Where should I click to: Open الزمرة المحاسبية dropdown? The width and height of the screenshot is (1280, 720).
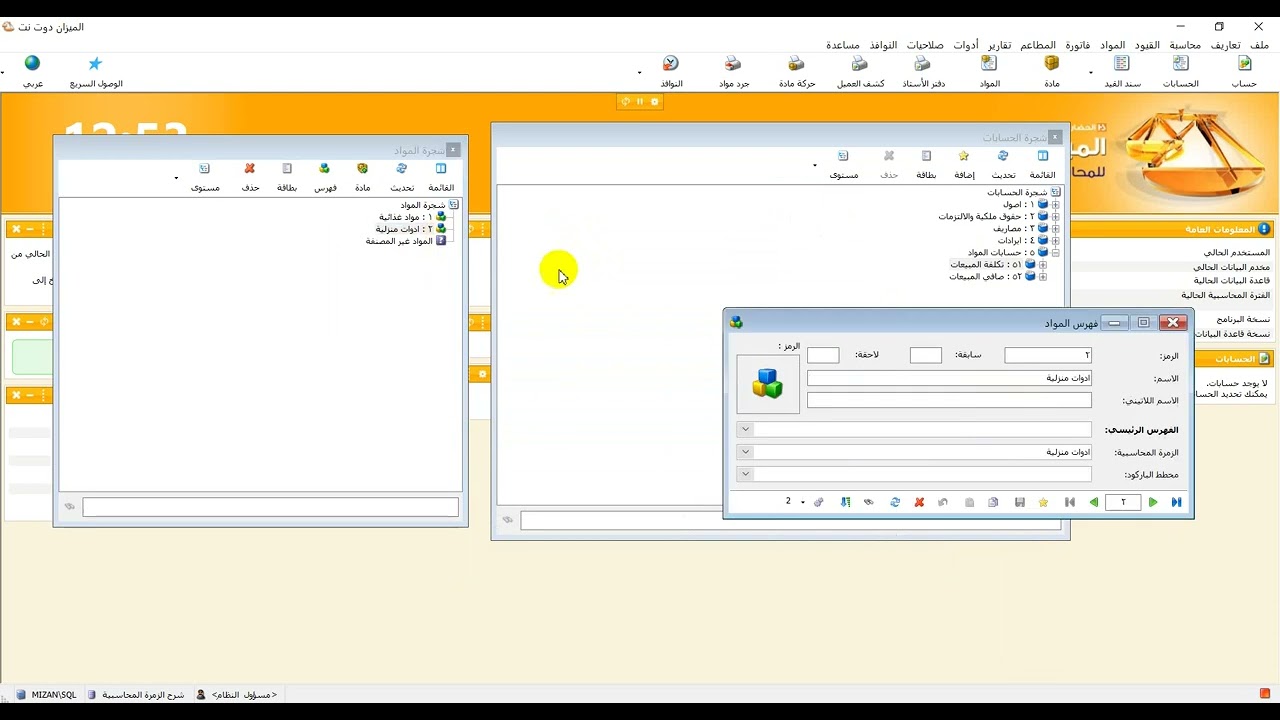tap(745, 452)
